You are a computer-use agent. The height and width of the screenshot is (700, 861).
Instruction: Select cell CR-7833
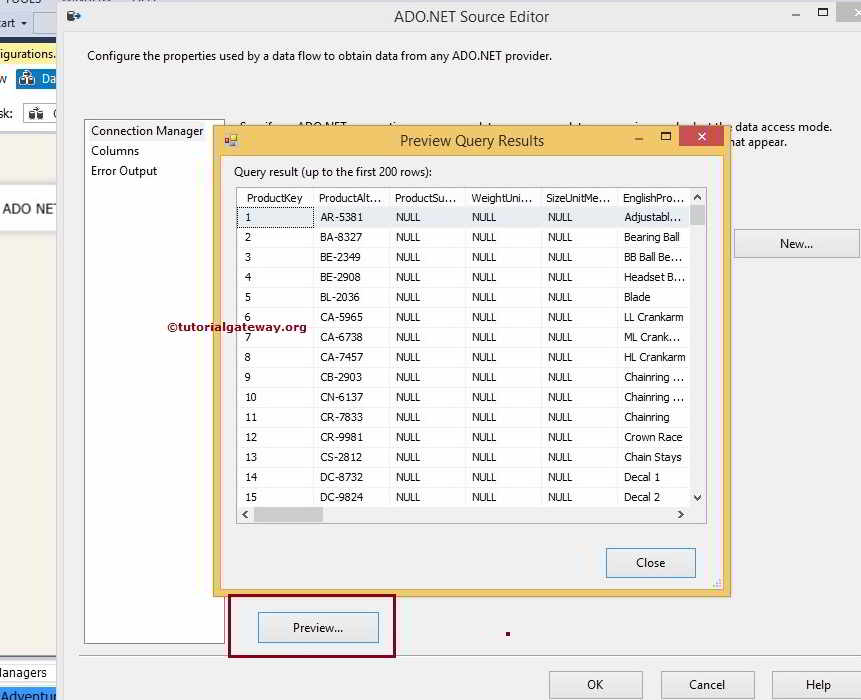351,417
